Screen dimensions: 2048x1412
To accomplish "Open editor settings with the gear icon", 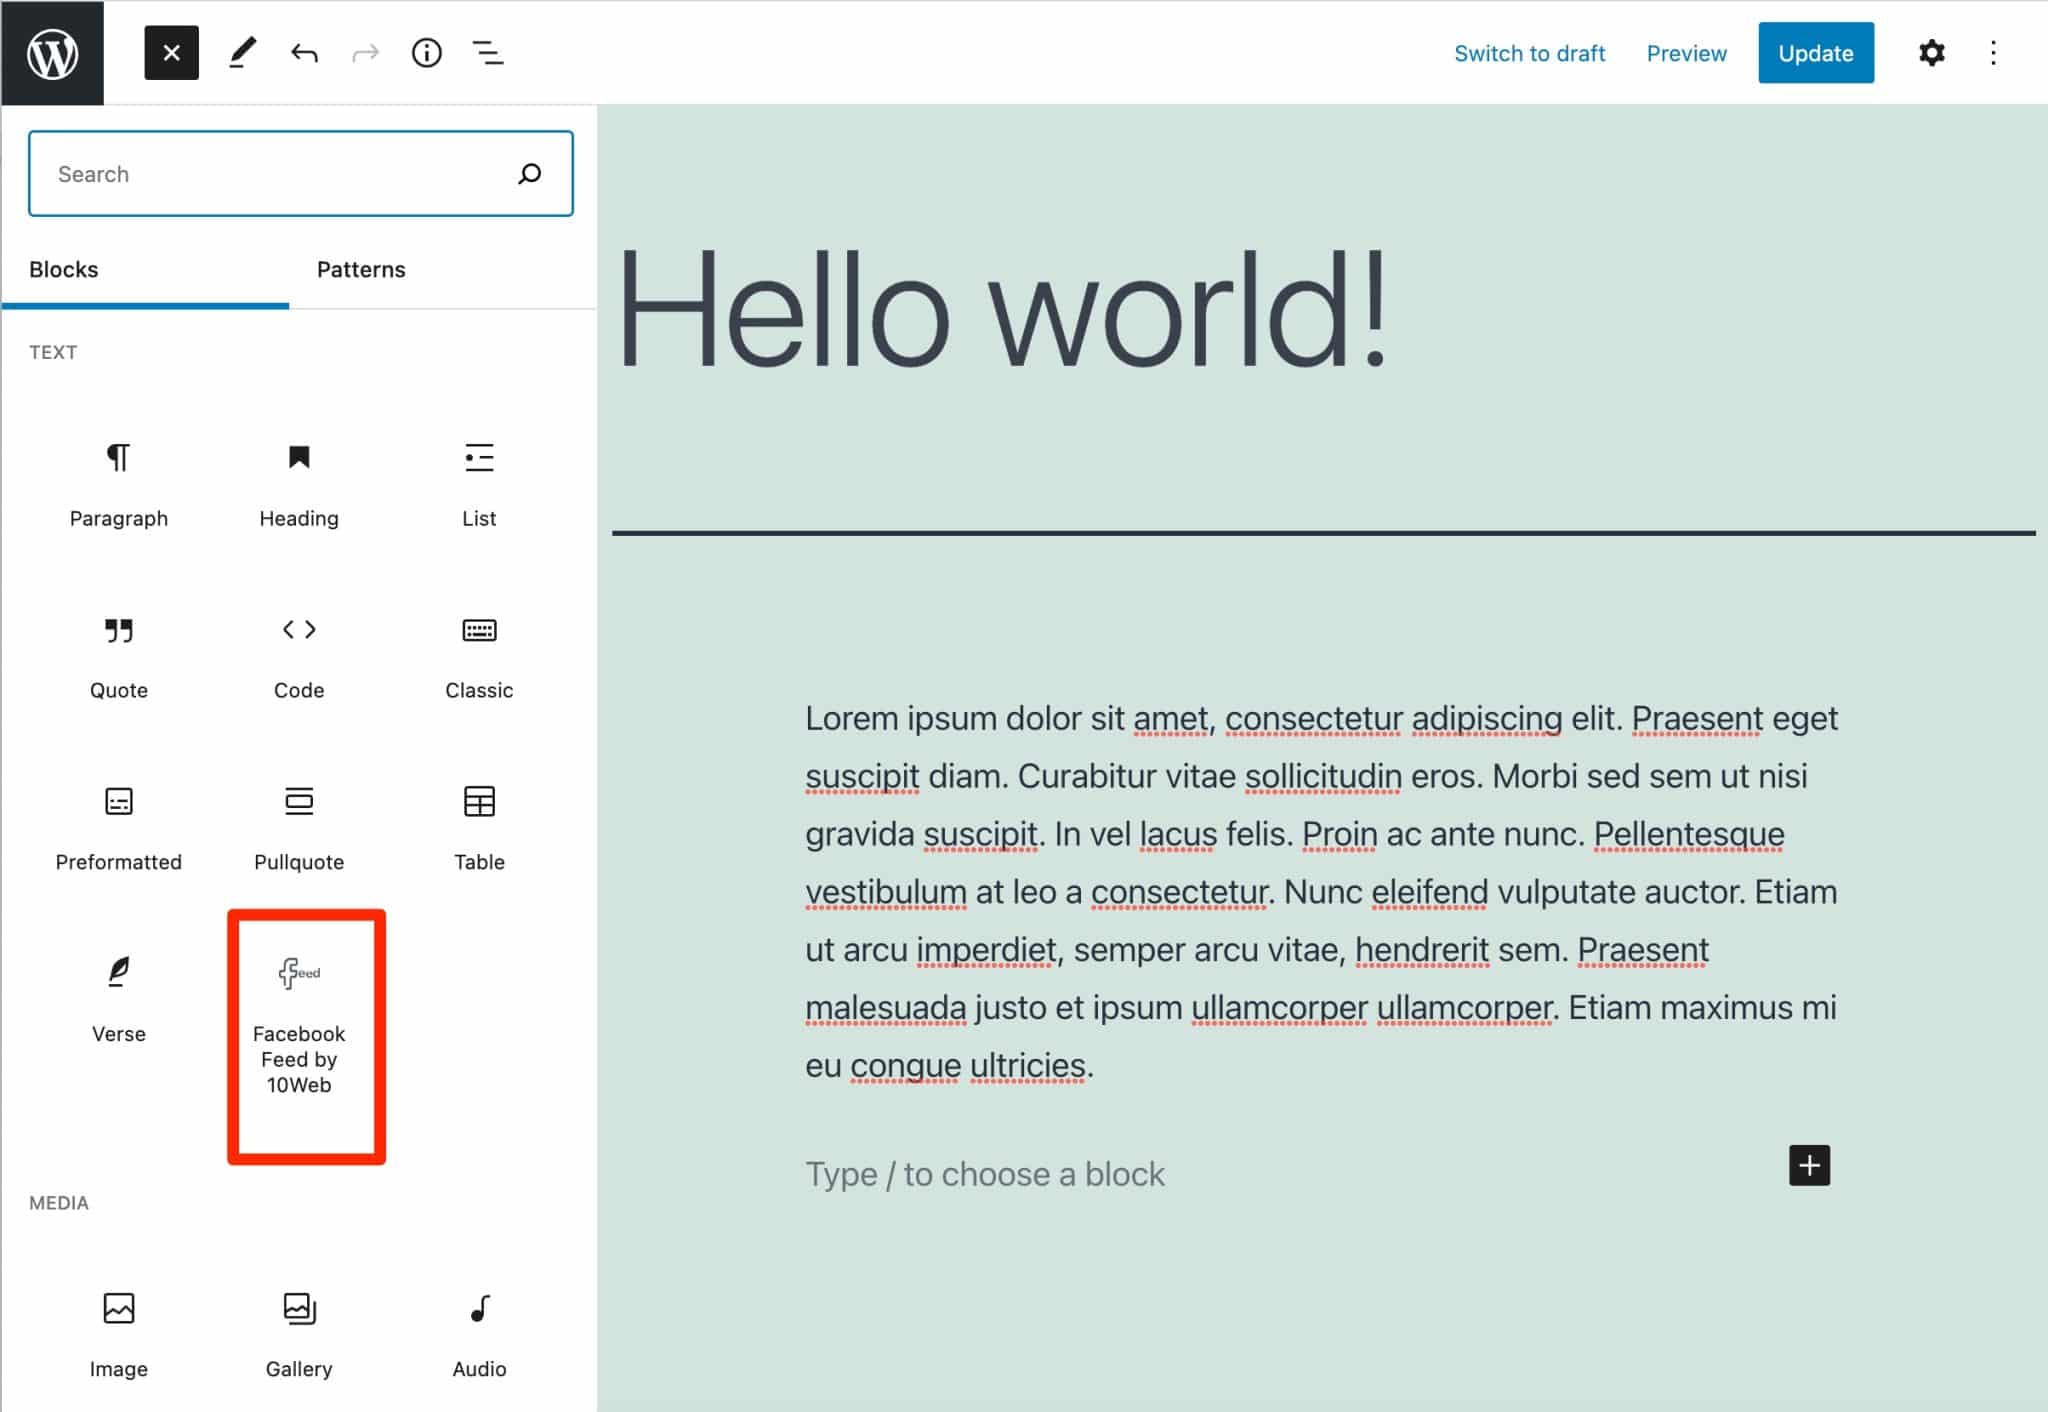I will 1932,53.
